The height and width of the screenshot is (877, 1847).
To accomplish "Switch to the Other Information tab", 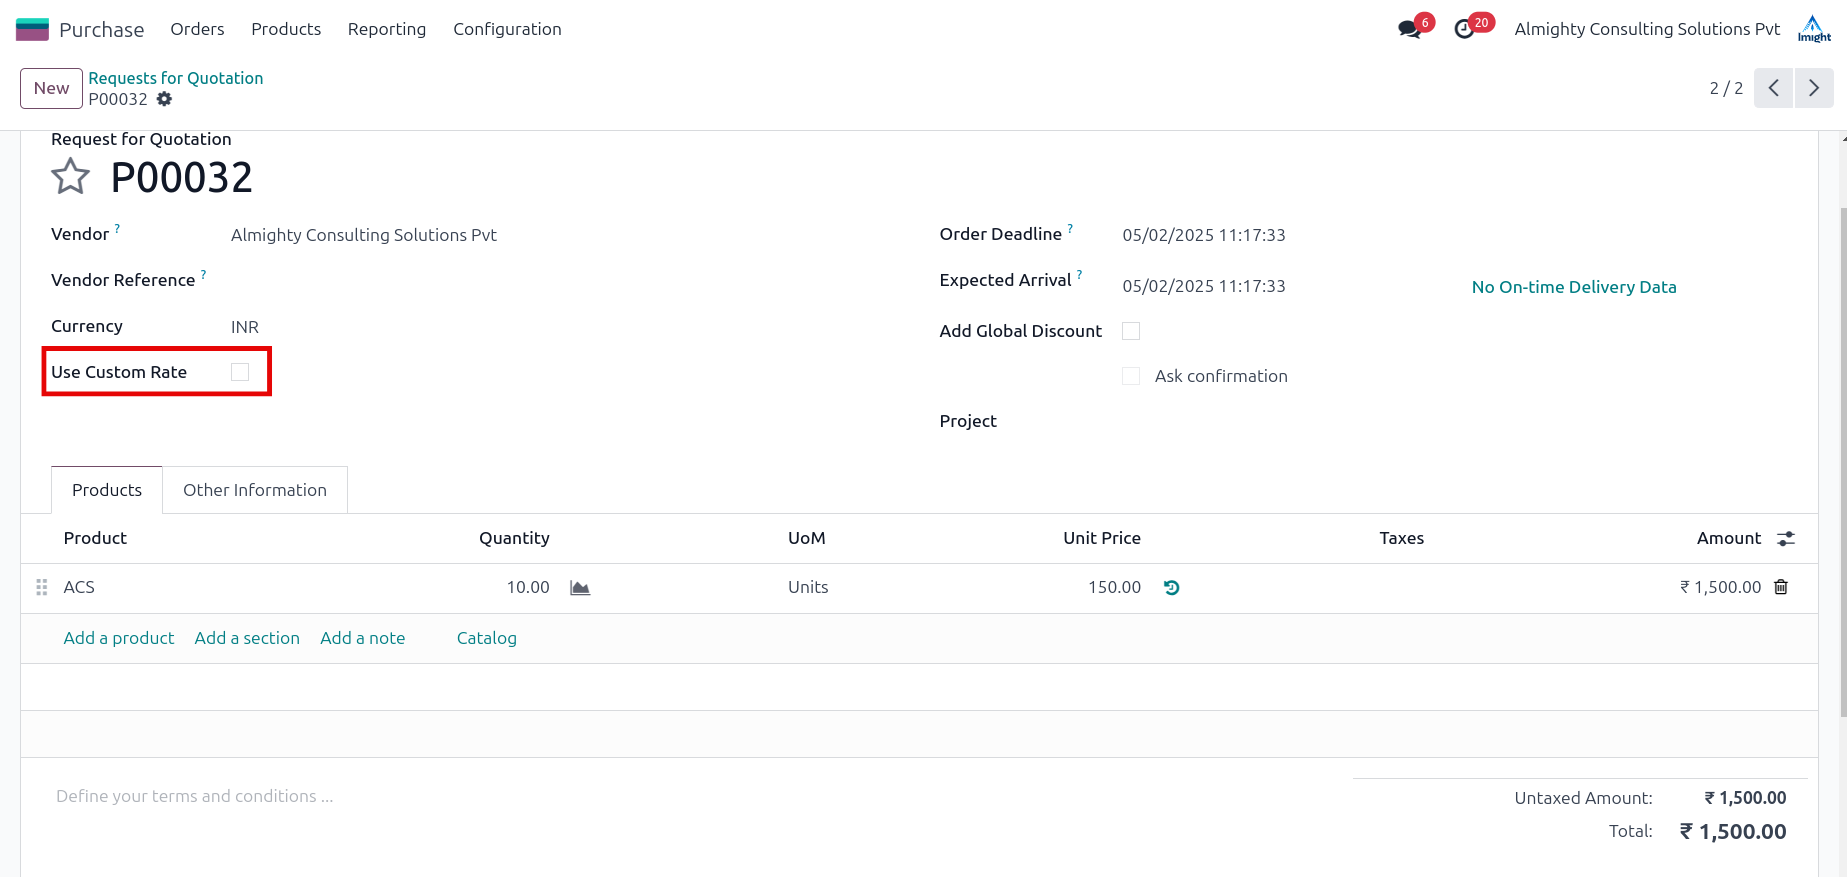I will (255, 490).
